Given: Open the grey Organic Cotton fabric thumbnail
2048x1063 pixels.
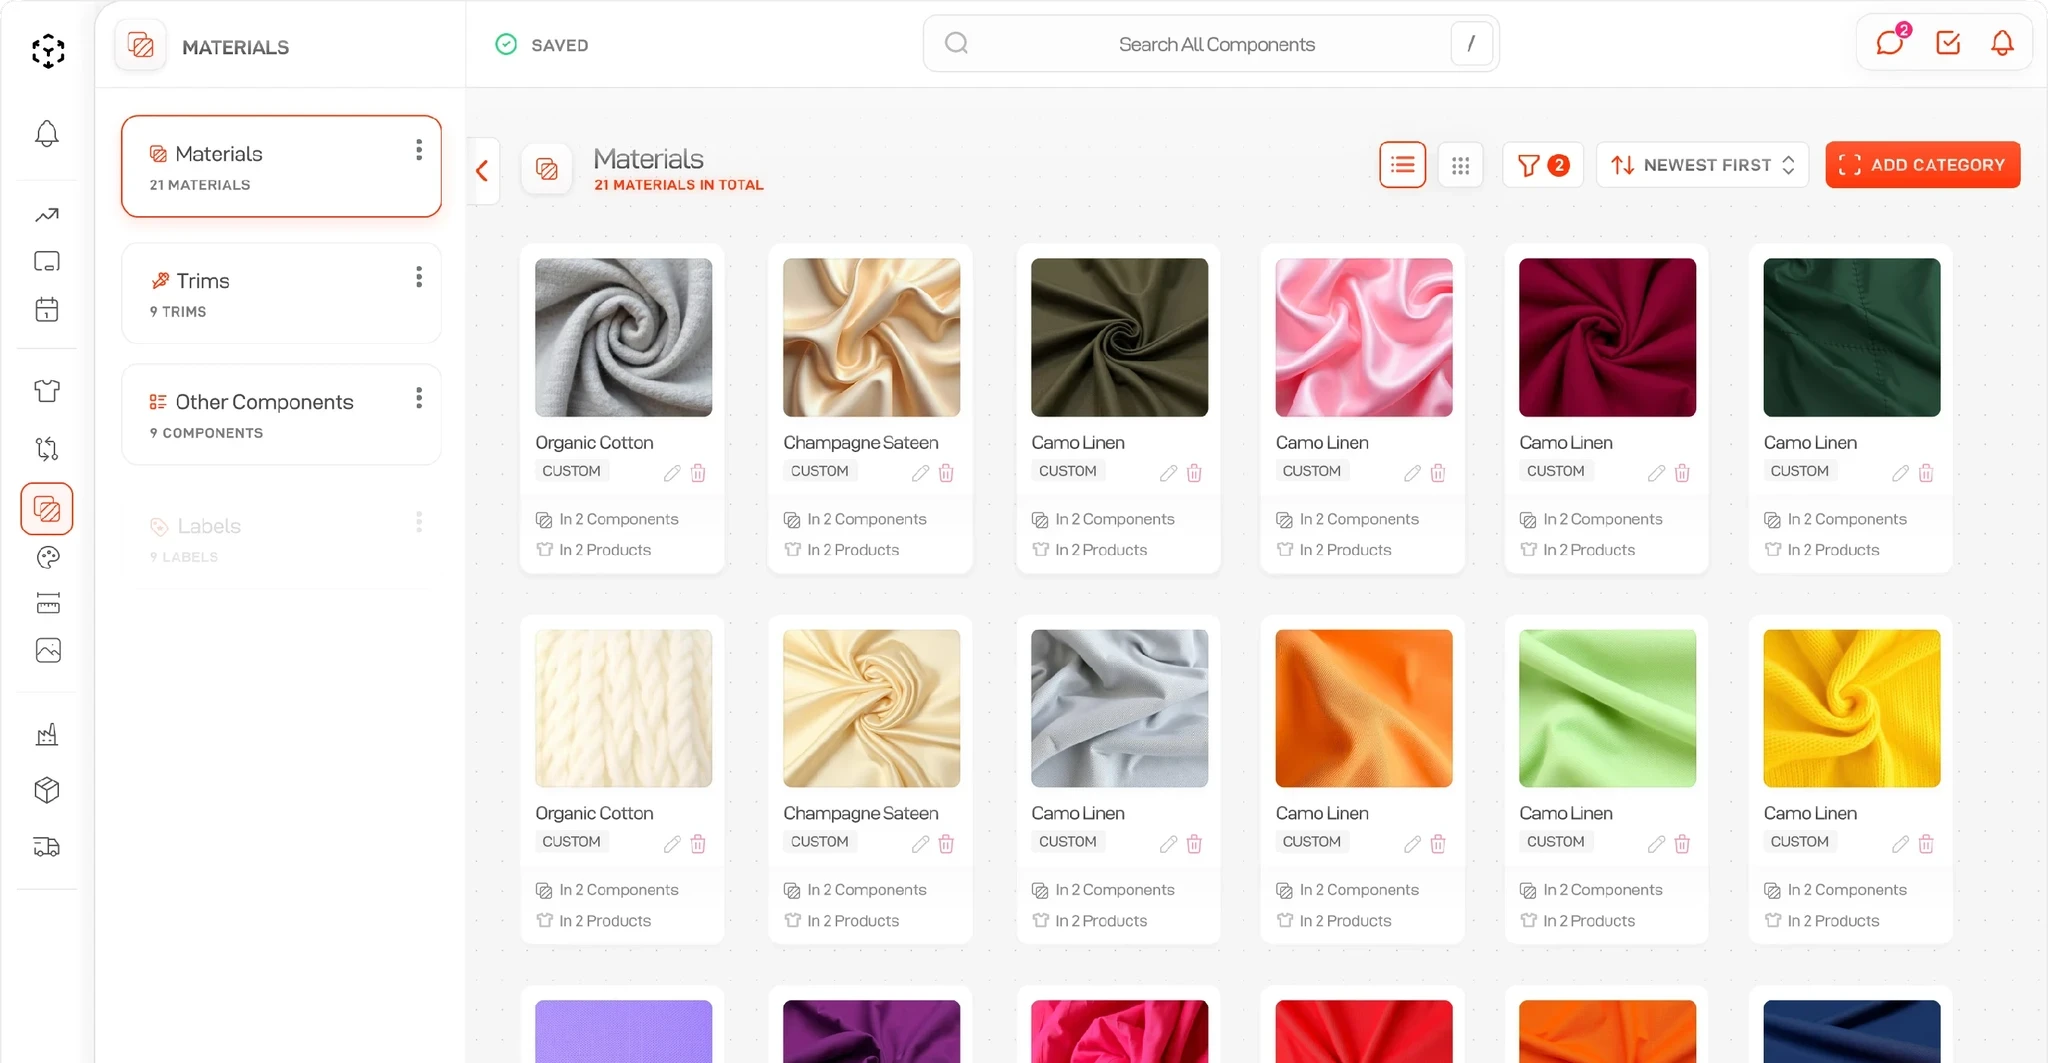Looking at the screenshot, I should coord(623,337).
